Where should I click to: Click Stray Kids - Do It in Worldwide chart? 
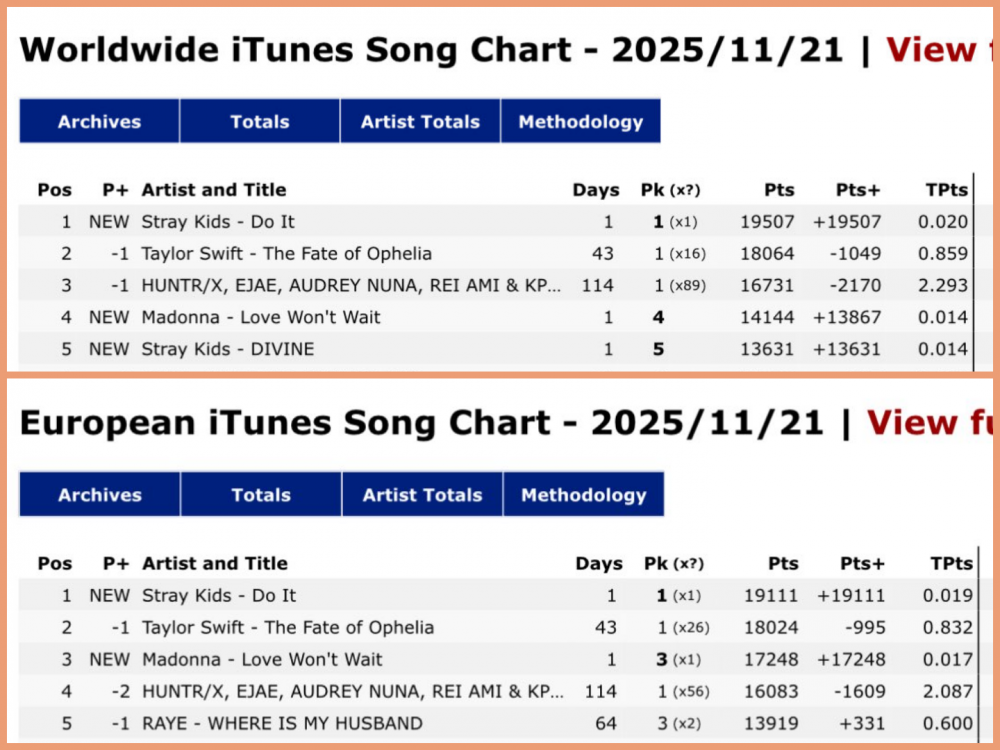click(x=218, y=221)
